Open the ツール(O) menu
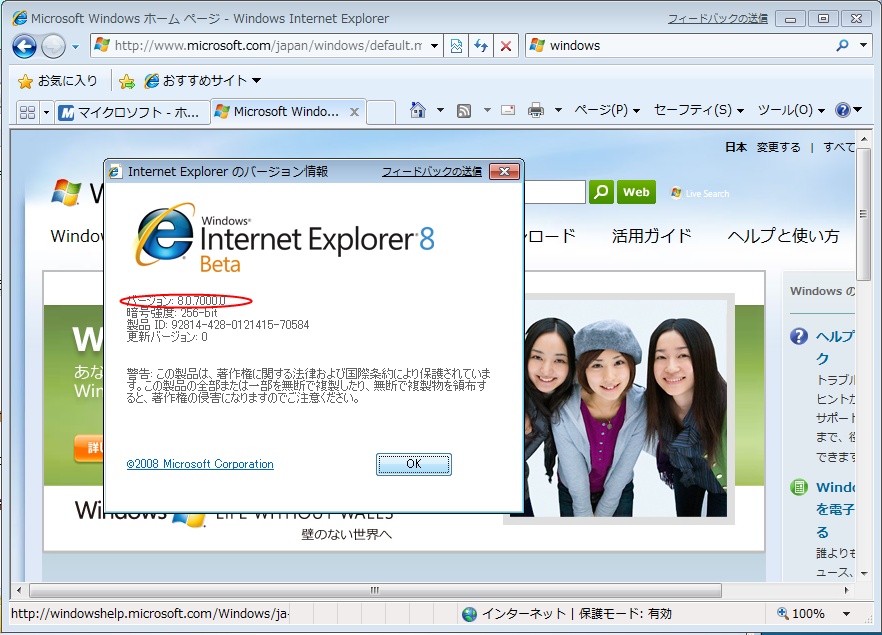Viewport: 882px width, 635px height. [791, 110]
